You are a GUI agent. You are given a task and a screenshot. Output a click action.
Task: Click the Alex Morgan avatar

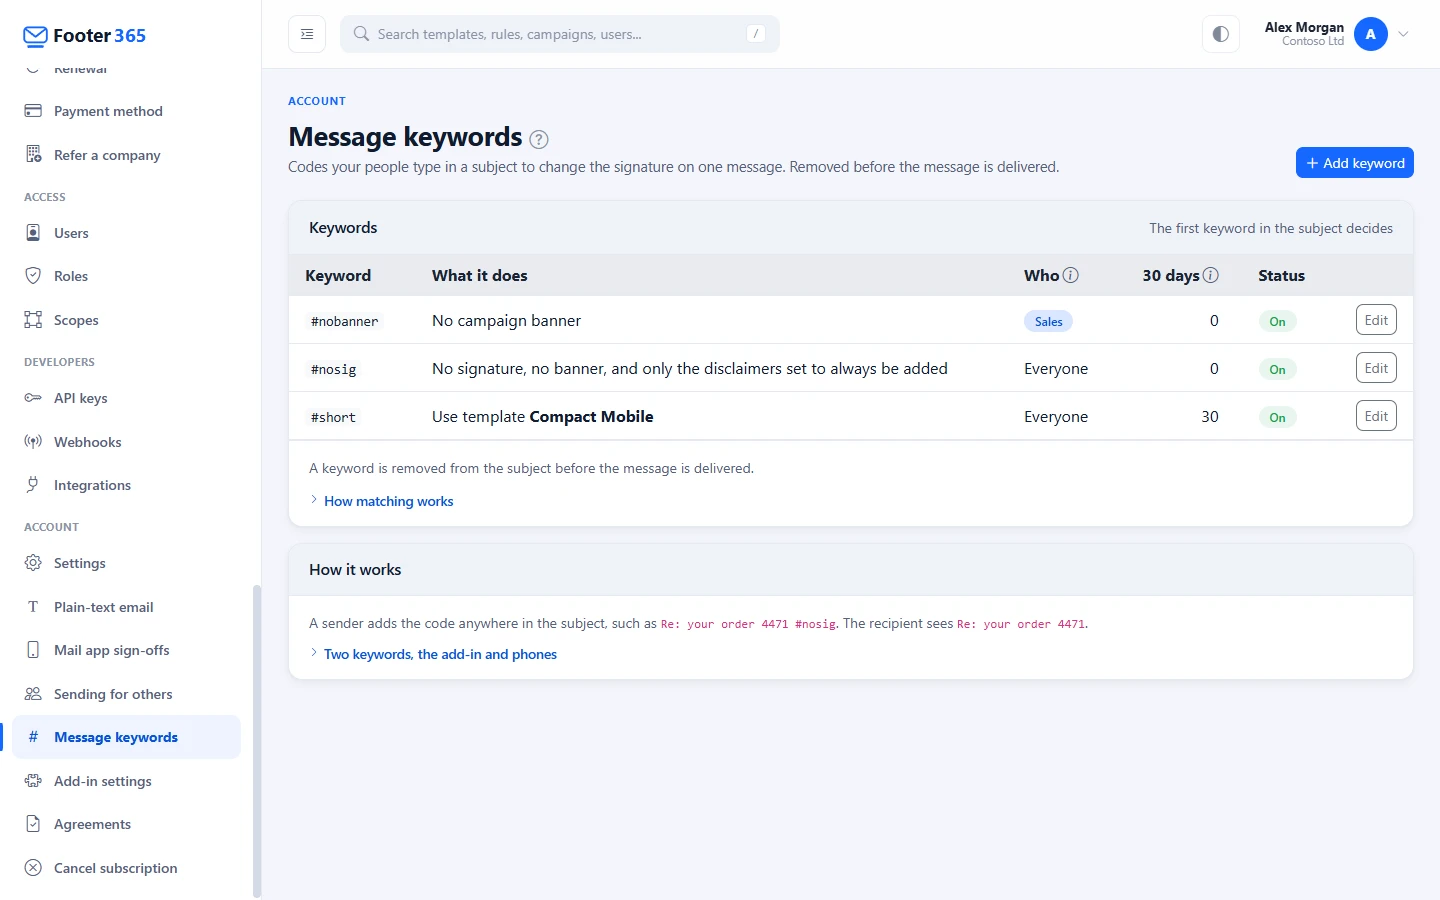click(x=1370, y=34)
